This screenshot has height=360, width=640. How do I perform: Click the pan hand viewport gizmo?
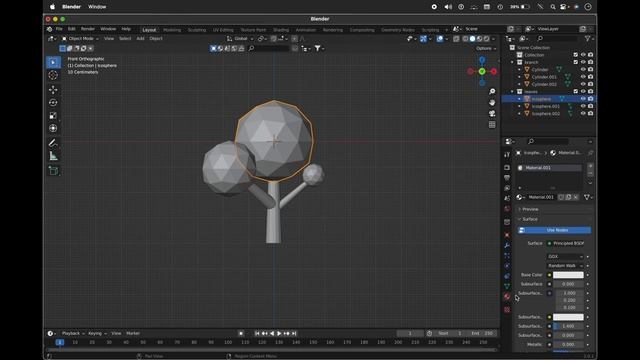point(492,102)
